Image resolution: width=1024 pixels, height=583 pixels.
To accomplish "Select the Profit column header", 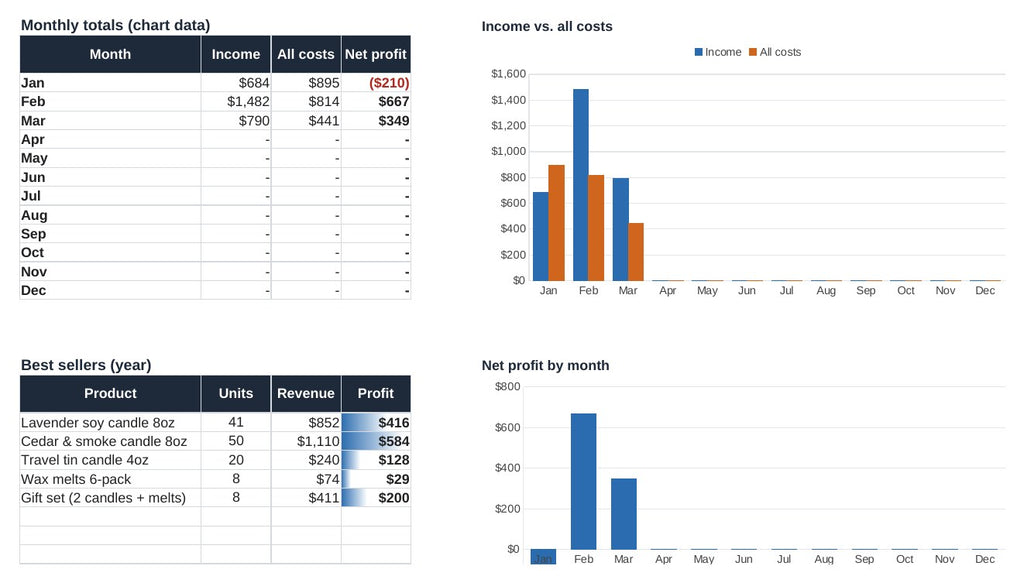I will 376,394.
